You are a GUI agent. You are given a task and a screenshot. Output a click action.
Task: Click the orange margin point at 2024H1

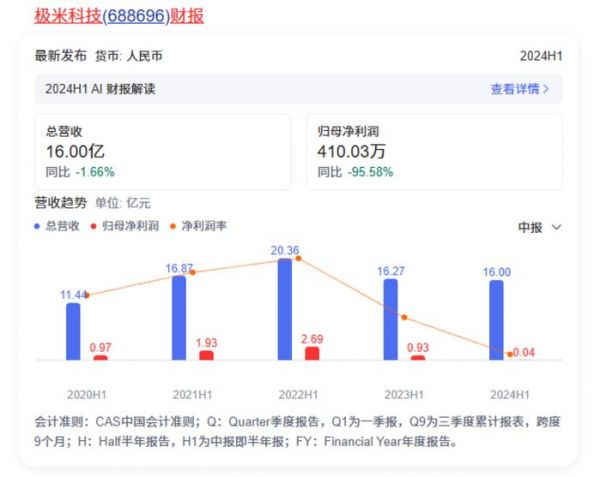coord(510,353)
